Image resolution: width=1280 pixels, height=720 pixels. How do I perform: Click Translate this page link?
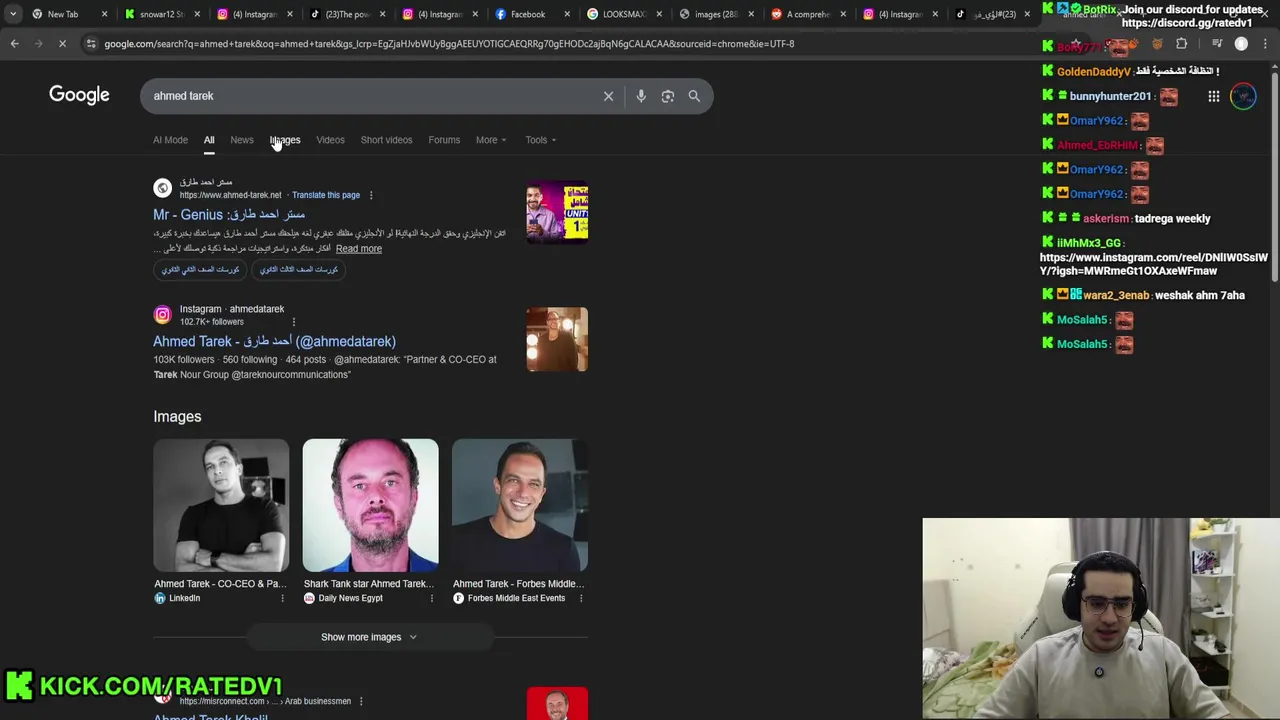point(326,195)
